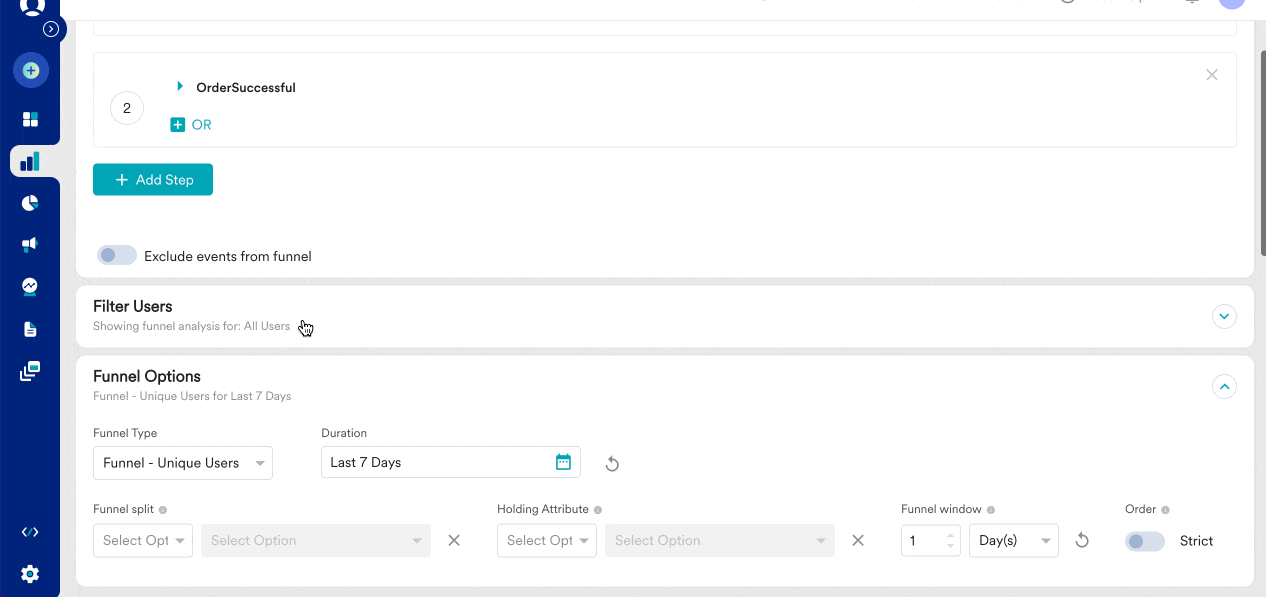1266x597 pixels.
Task: Click the step number 2 circle
Action: 127,108
